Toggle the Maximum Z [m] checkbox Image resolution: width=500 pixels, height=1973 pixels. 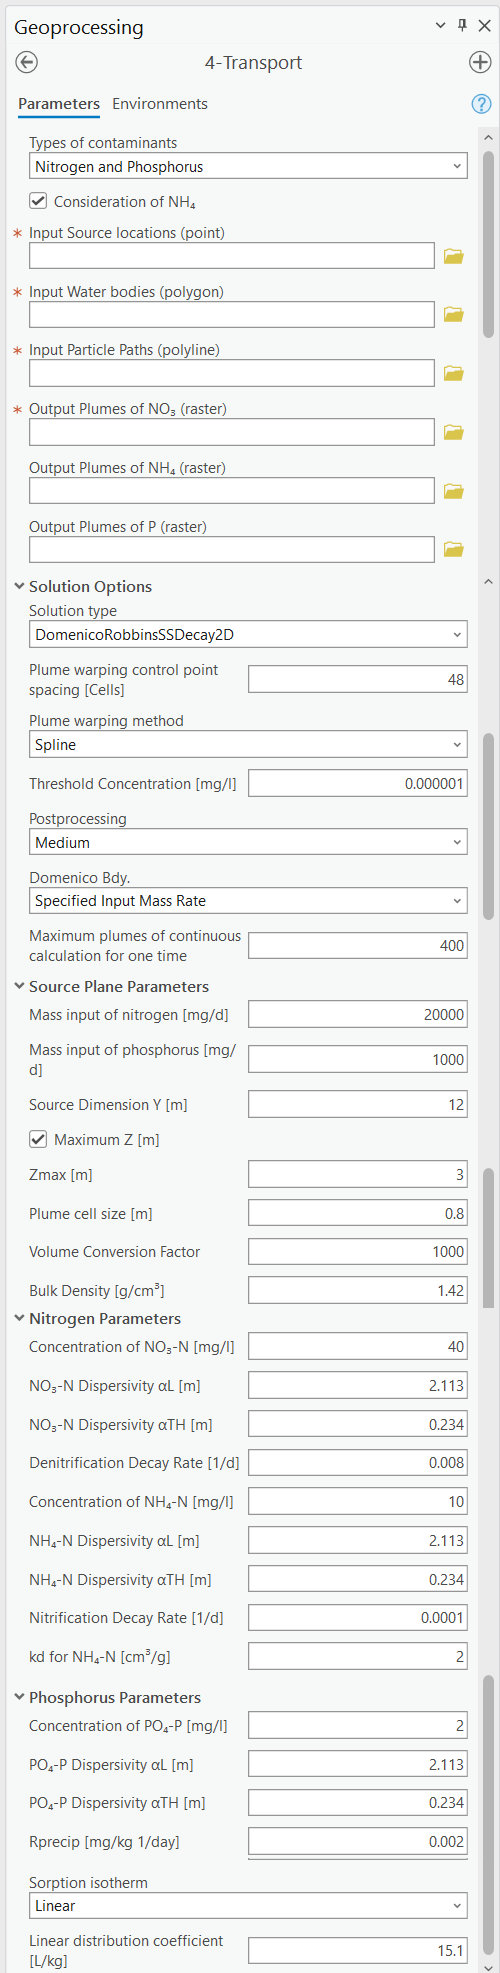pyautogui.click(x=38, y=1139)
